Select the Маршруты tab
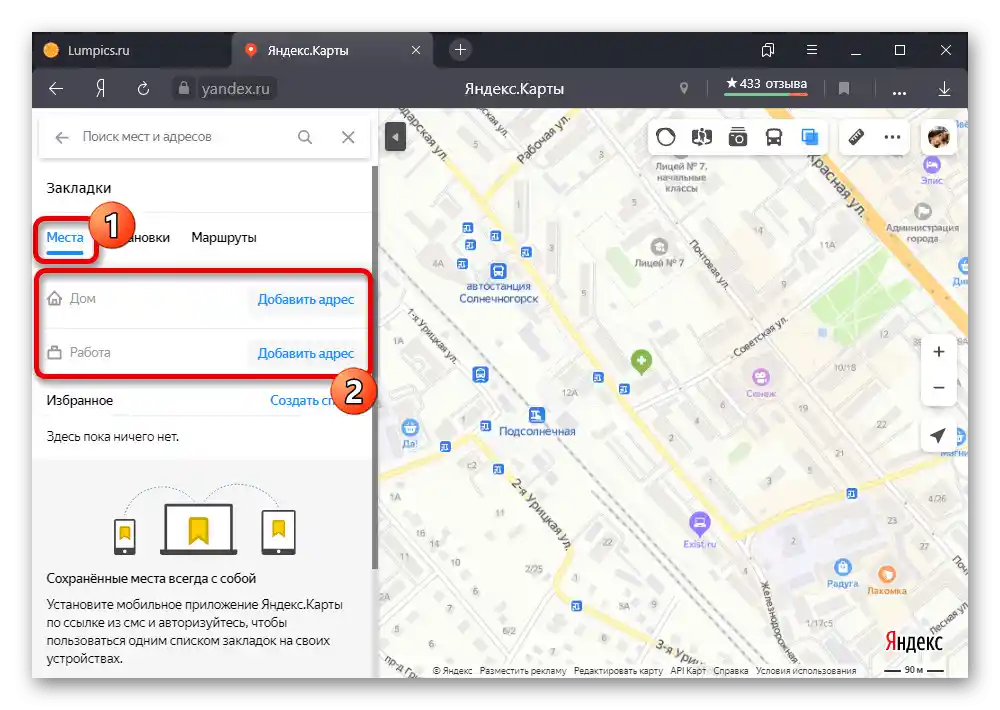Viewport: 1000px width, 710px height. click(224, 237)
